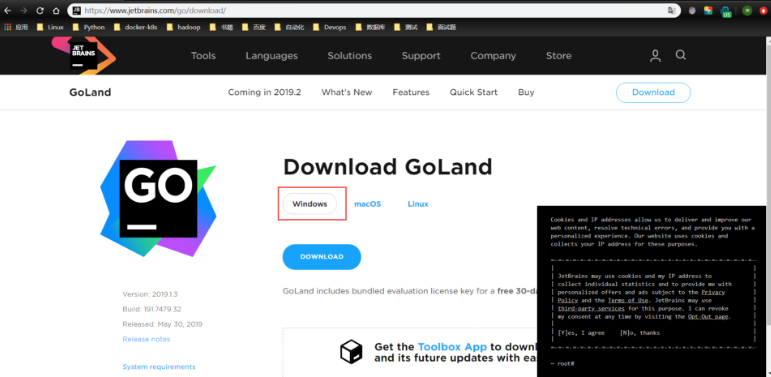The width and height of the screenshot is (771, 377).
Task: Select the macOS platform option
Action: tap(367, 203)
